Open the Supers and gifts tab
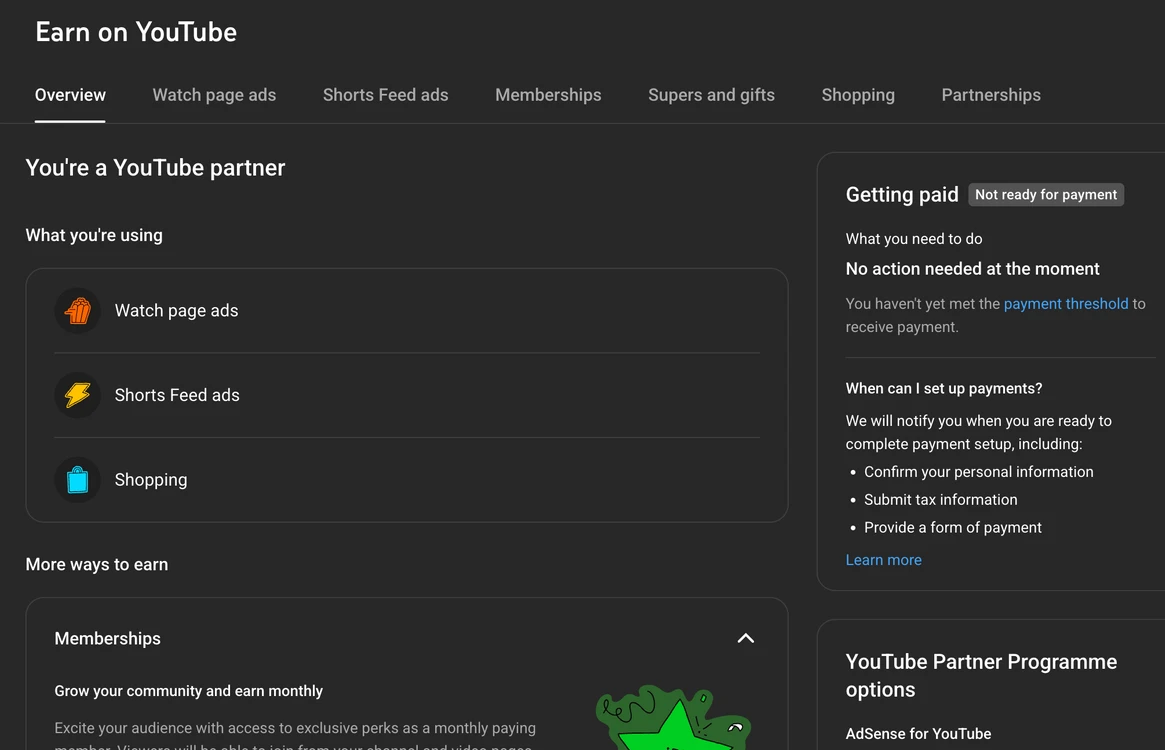Image resolution: width=1165 pixels, height=750 pixels. (711, 95)
